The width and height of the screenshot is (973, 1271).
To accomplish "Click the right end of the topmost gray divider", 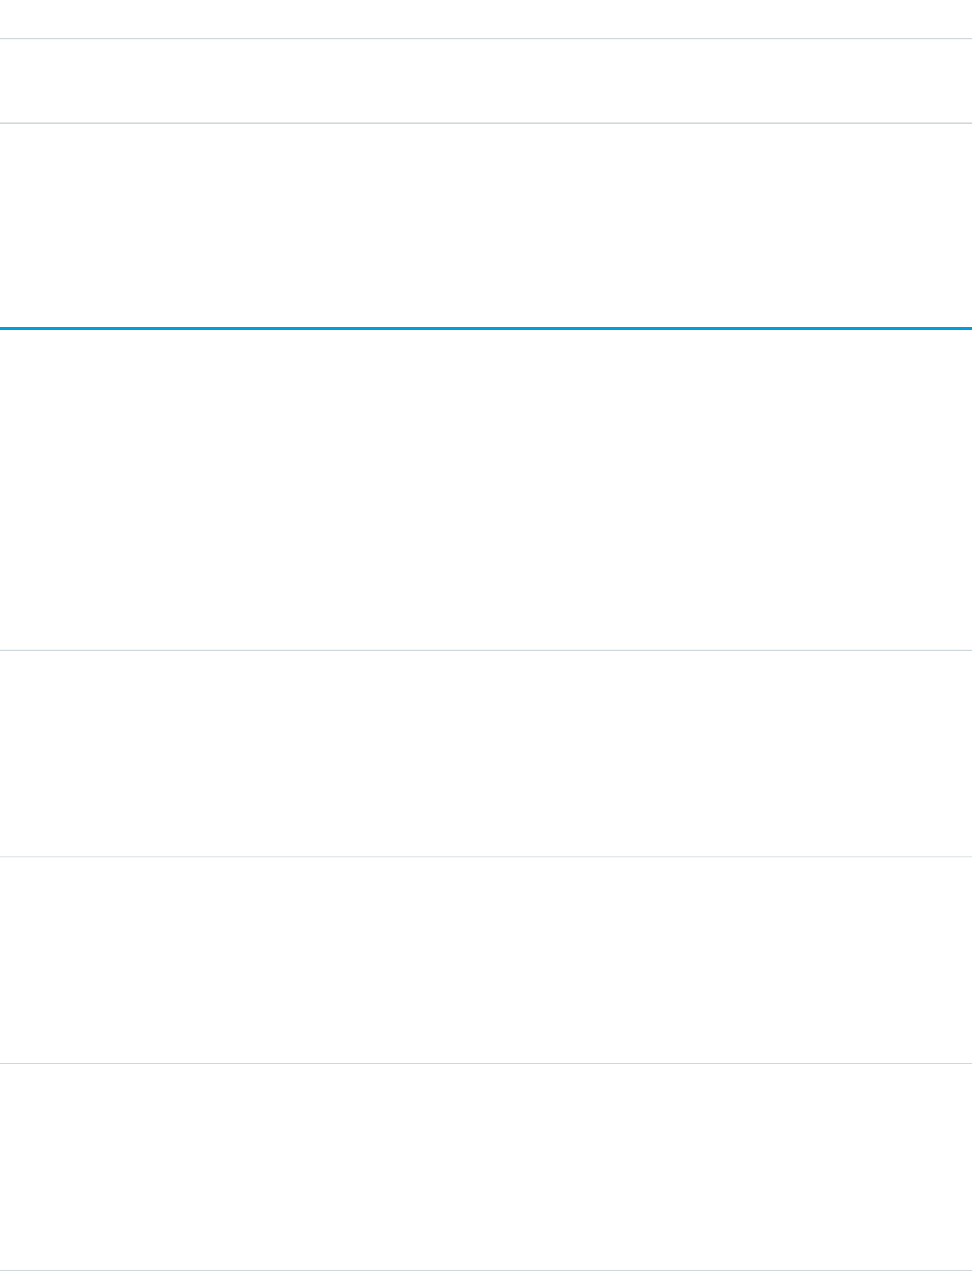I will pos(967,39).
